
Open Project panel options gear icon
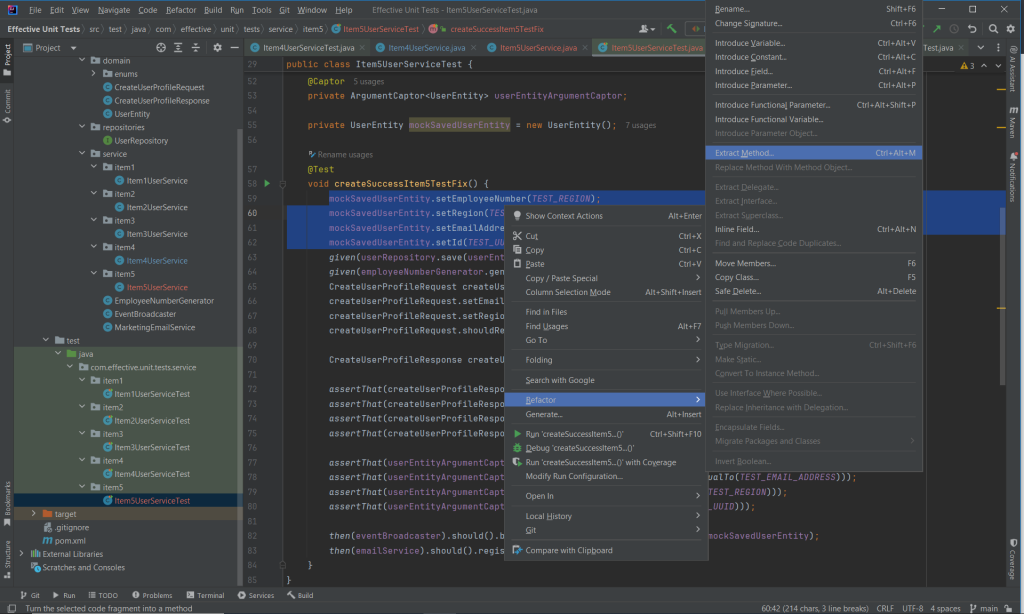218,48
